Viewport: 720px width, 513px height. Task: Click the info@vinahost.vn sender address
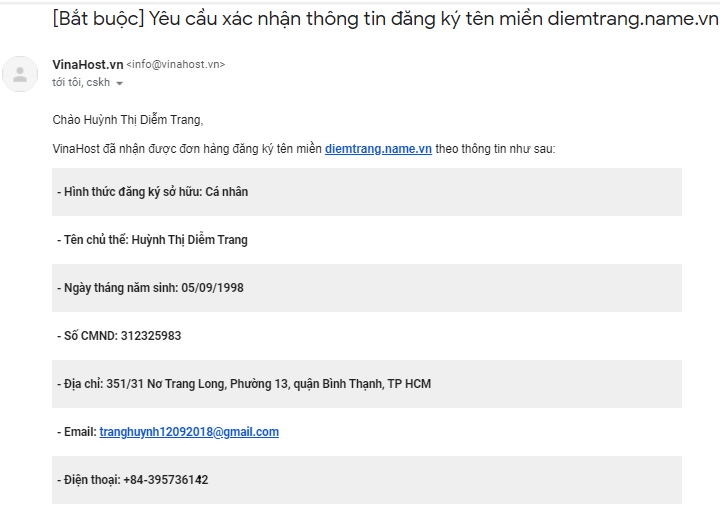point(176,64)
